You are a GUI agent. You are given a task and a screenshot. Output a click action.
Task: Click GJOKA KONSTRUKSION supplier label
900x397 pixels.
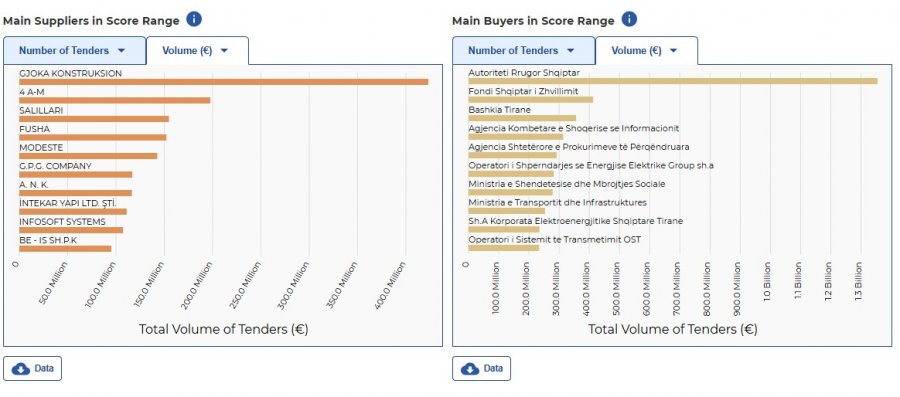(71, 73)
